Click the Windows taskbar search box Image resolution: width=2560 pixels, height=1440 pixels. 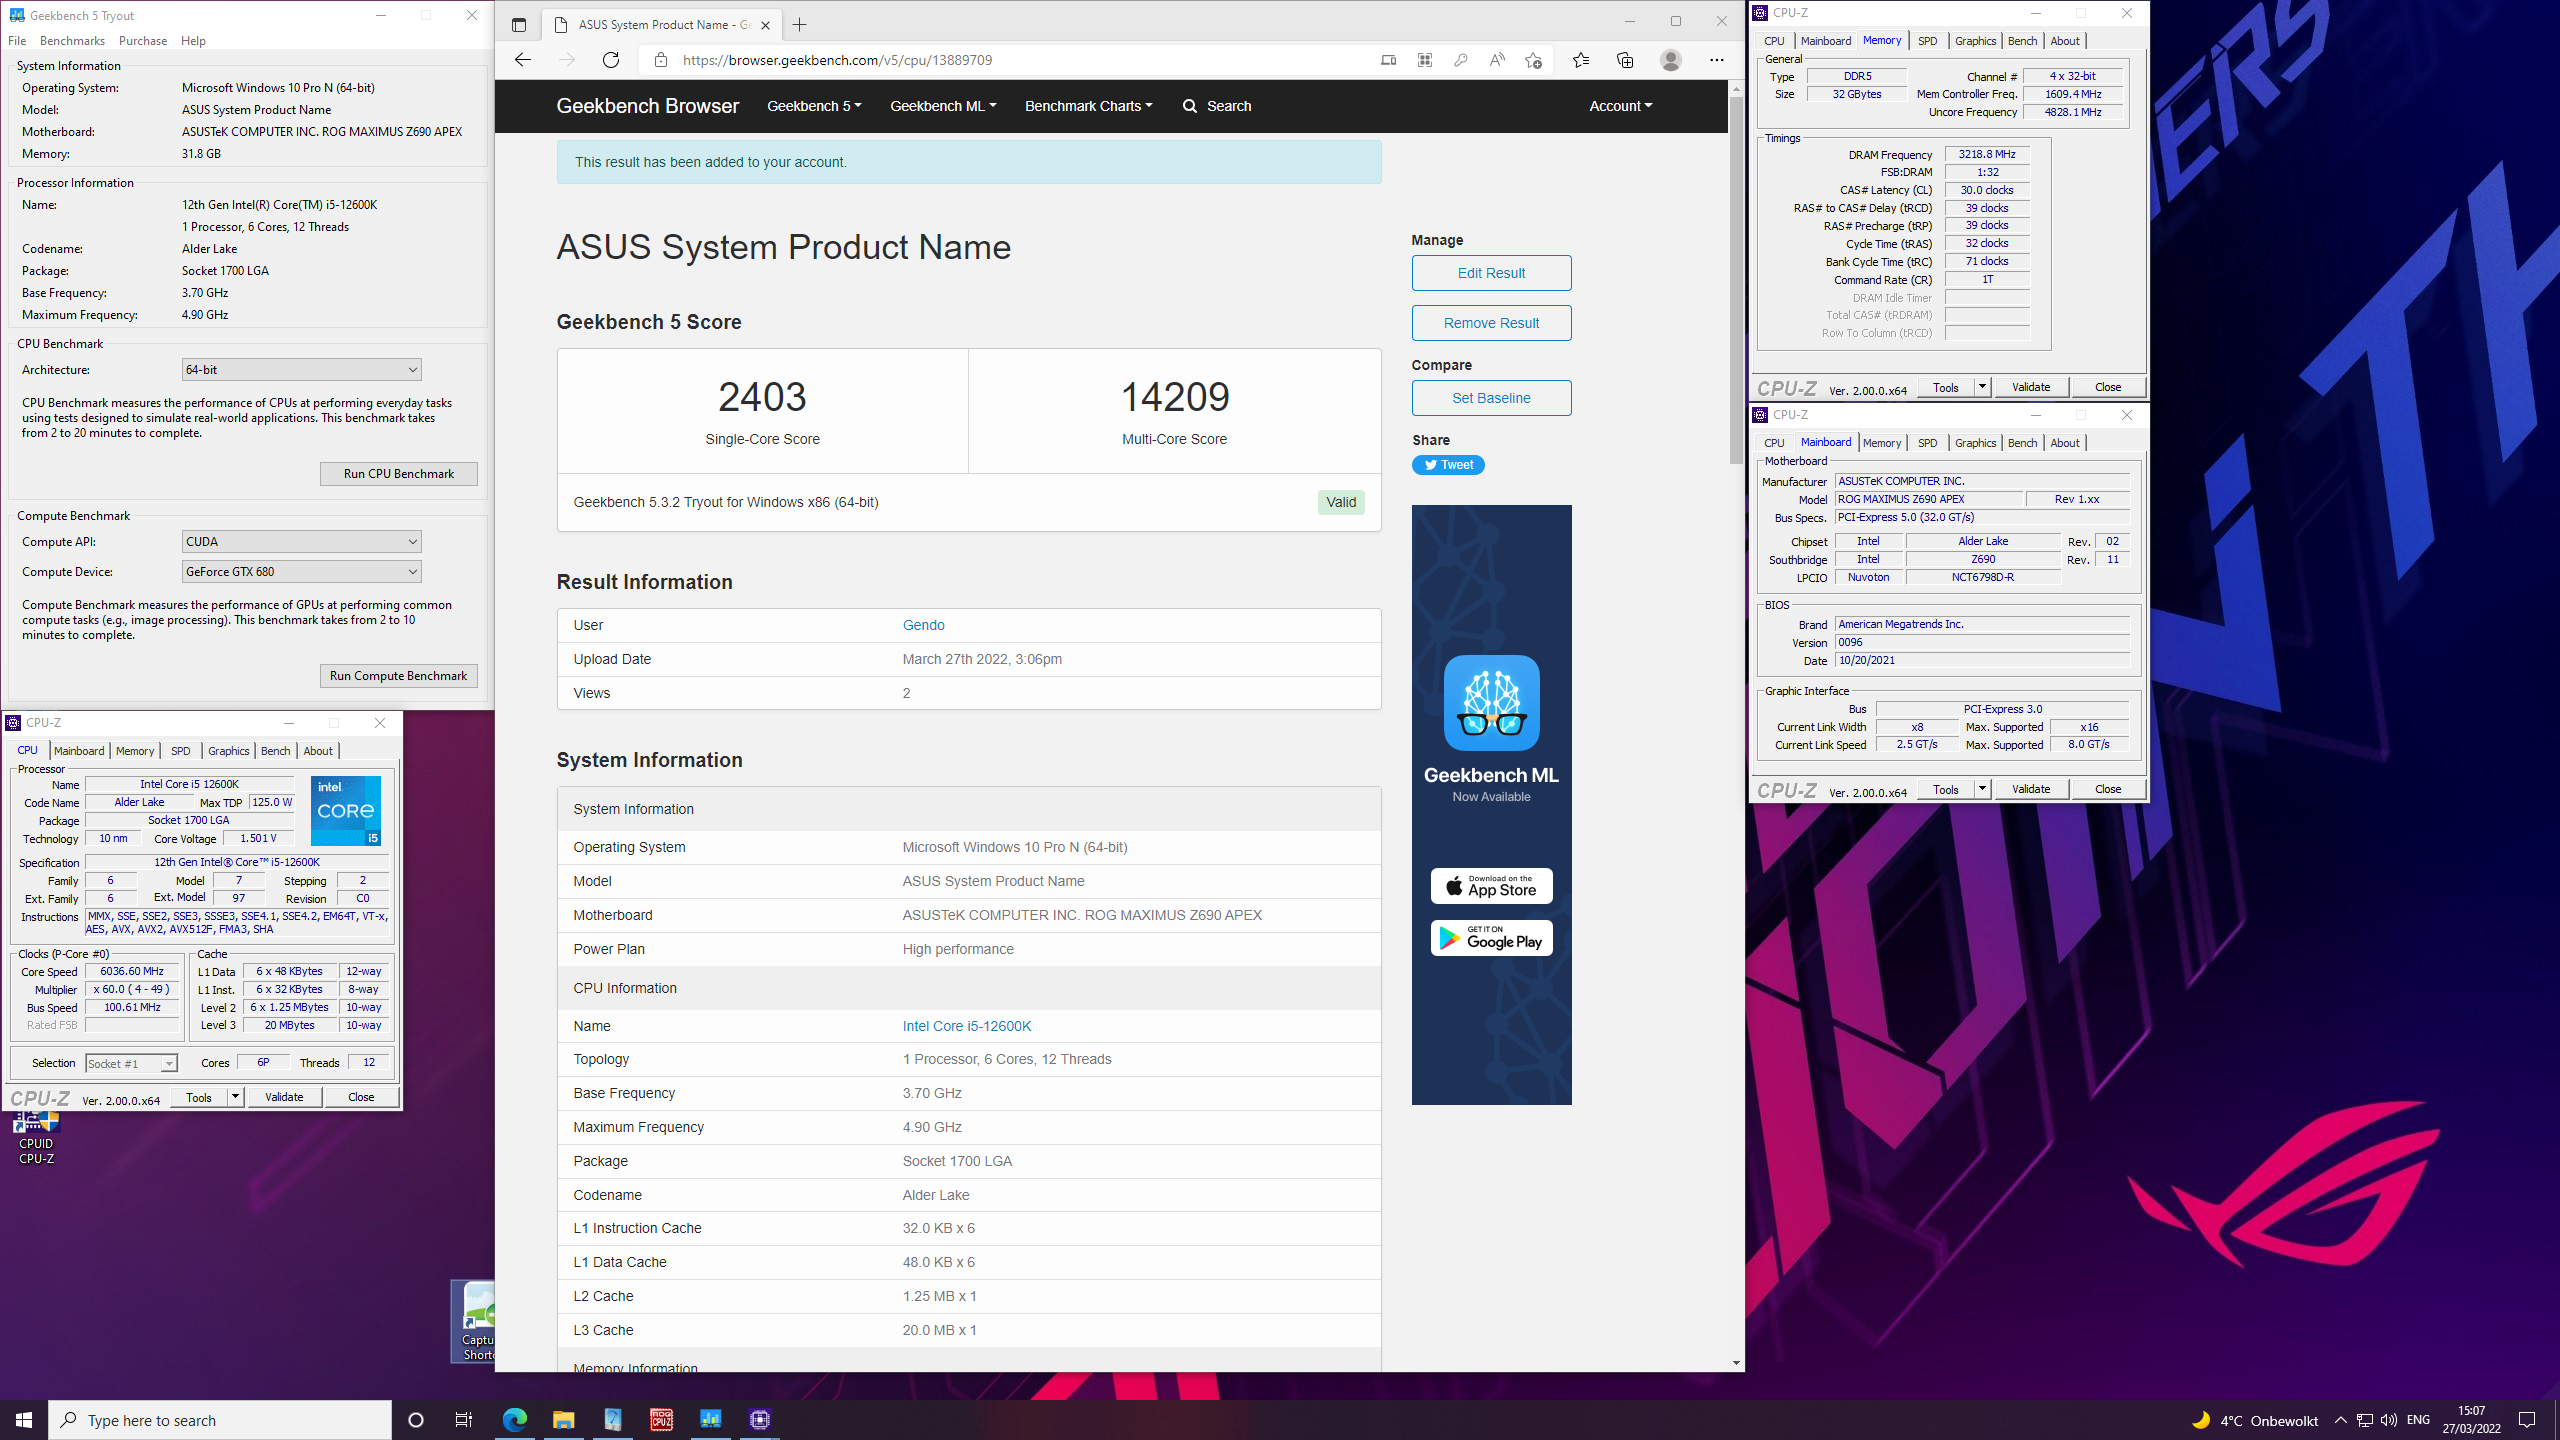[x=220, y=1420]
